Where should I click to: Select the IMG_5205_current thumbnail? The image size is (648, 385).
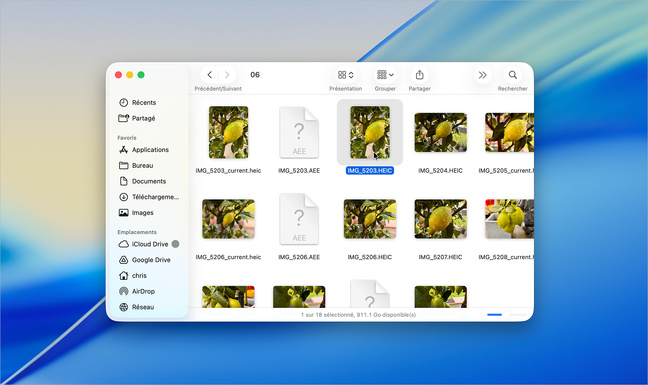point(510,132)
